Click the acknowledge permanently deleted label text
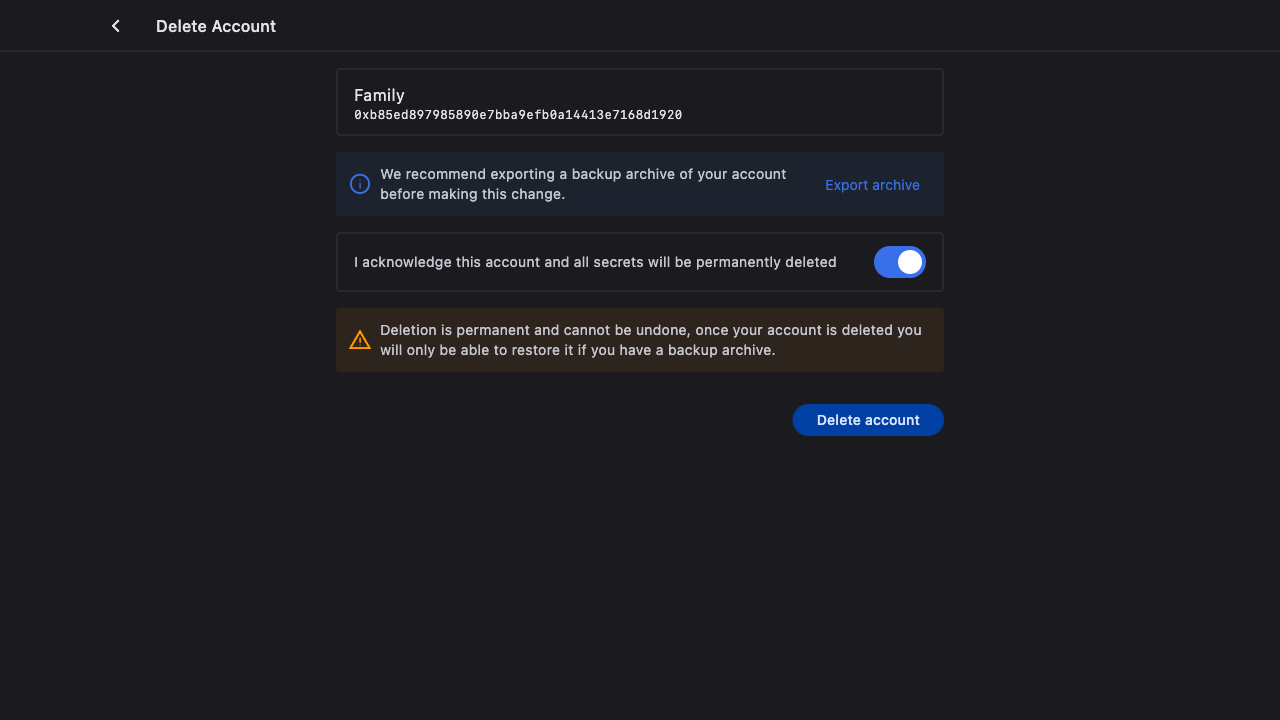The image size is (1280, 720). pos(595,262)
